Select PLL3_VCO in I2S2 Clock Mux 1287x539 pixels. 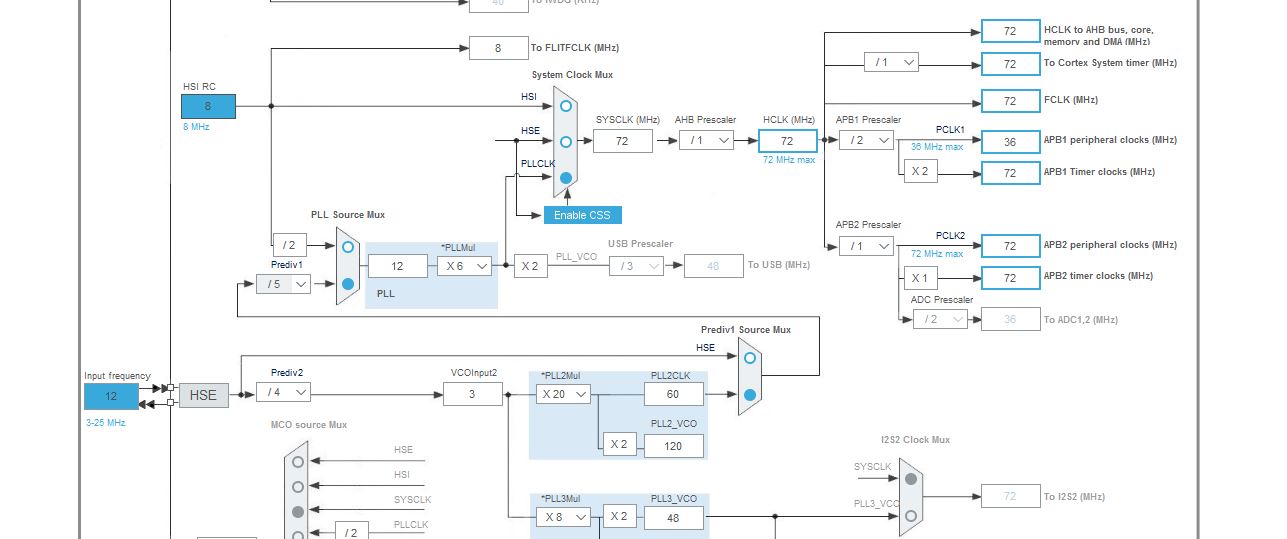(911, 516)
